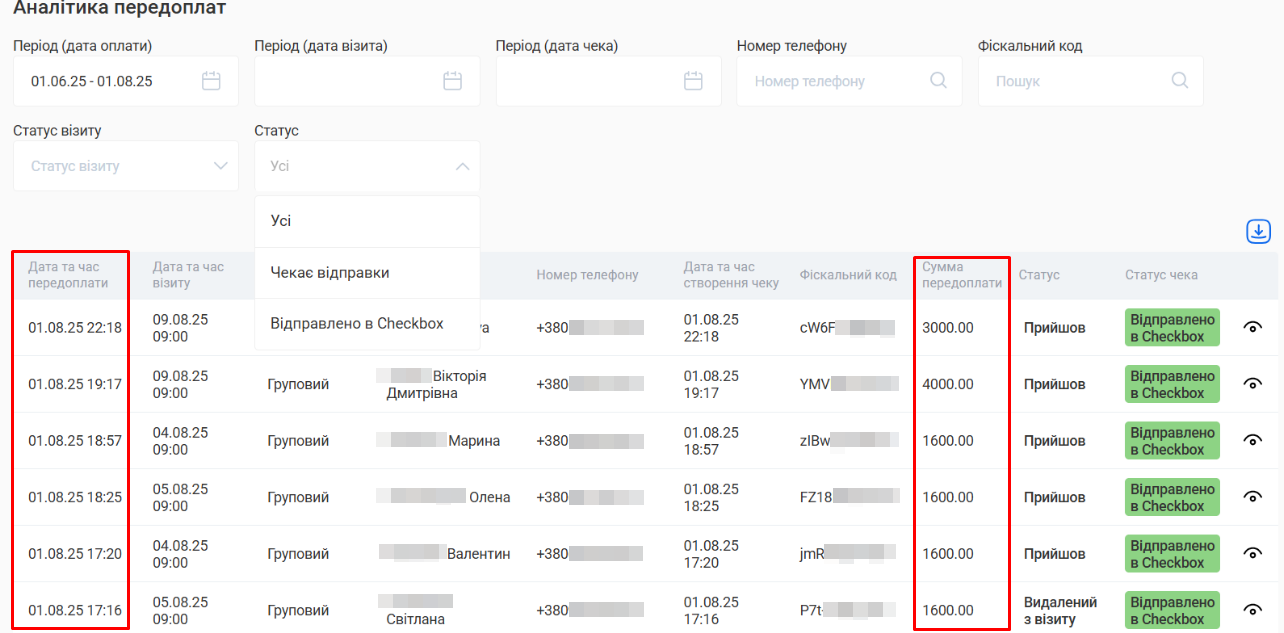Open calendar icon in payment date period
This screenshot has height=633, width=1284.
[x=211, y=81]
